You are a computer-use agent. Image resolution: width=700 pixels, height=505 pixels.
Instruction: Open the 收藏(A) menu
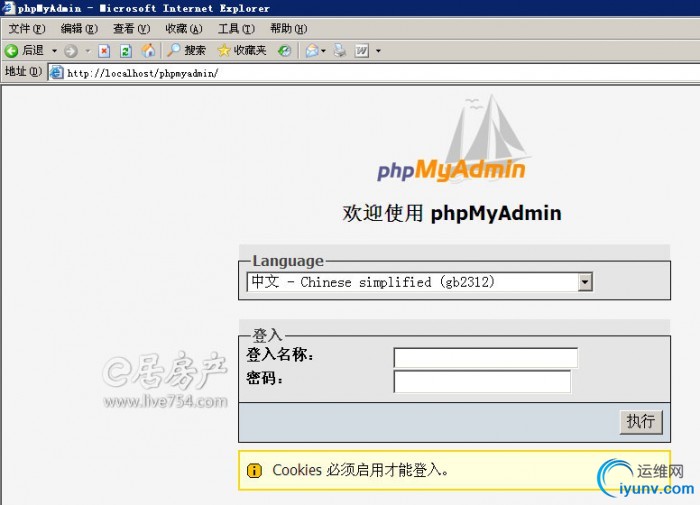pyautogui.click(x=183, y=29)
